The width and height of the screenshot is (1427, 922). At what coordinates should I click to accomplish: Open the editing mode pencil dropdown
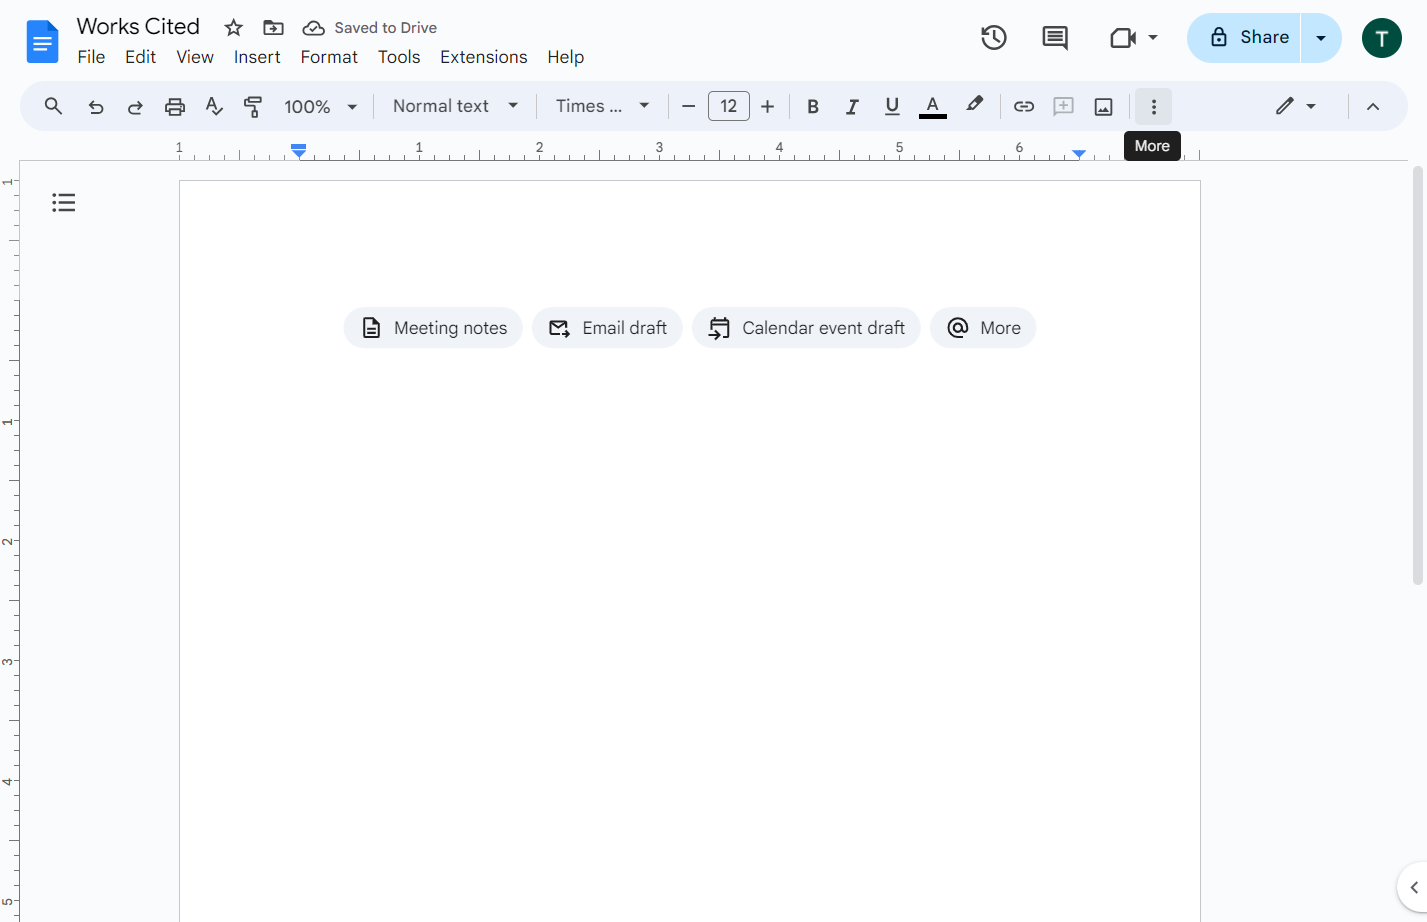1296,106
